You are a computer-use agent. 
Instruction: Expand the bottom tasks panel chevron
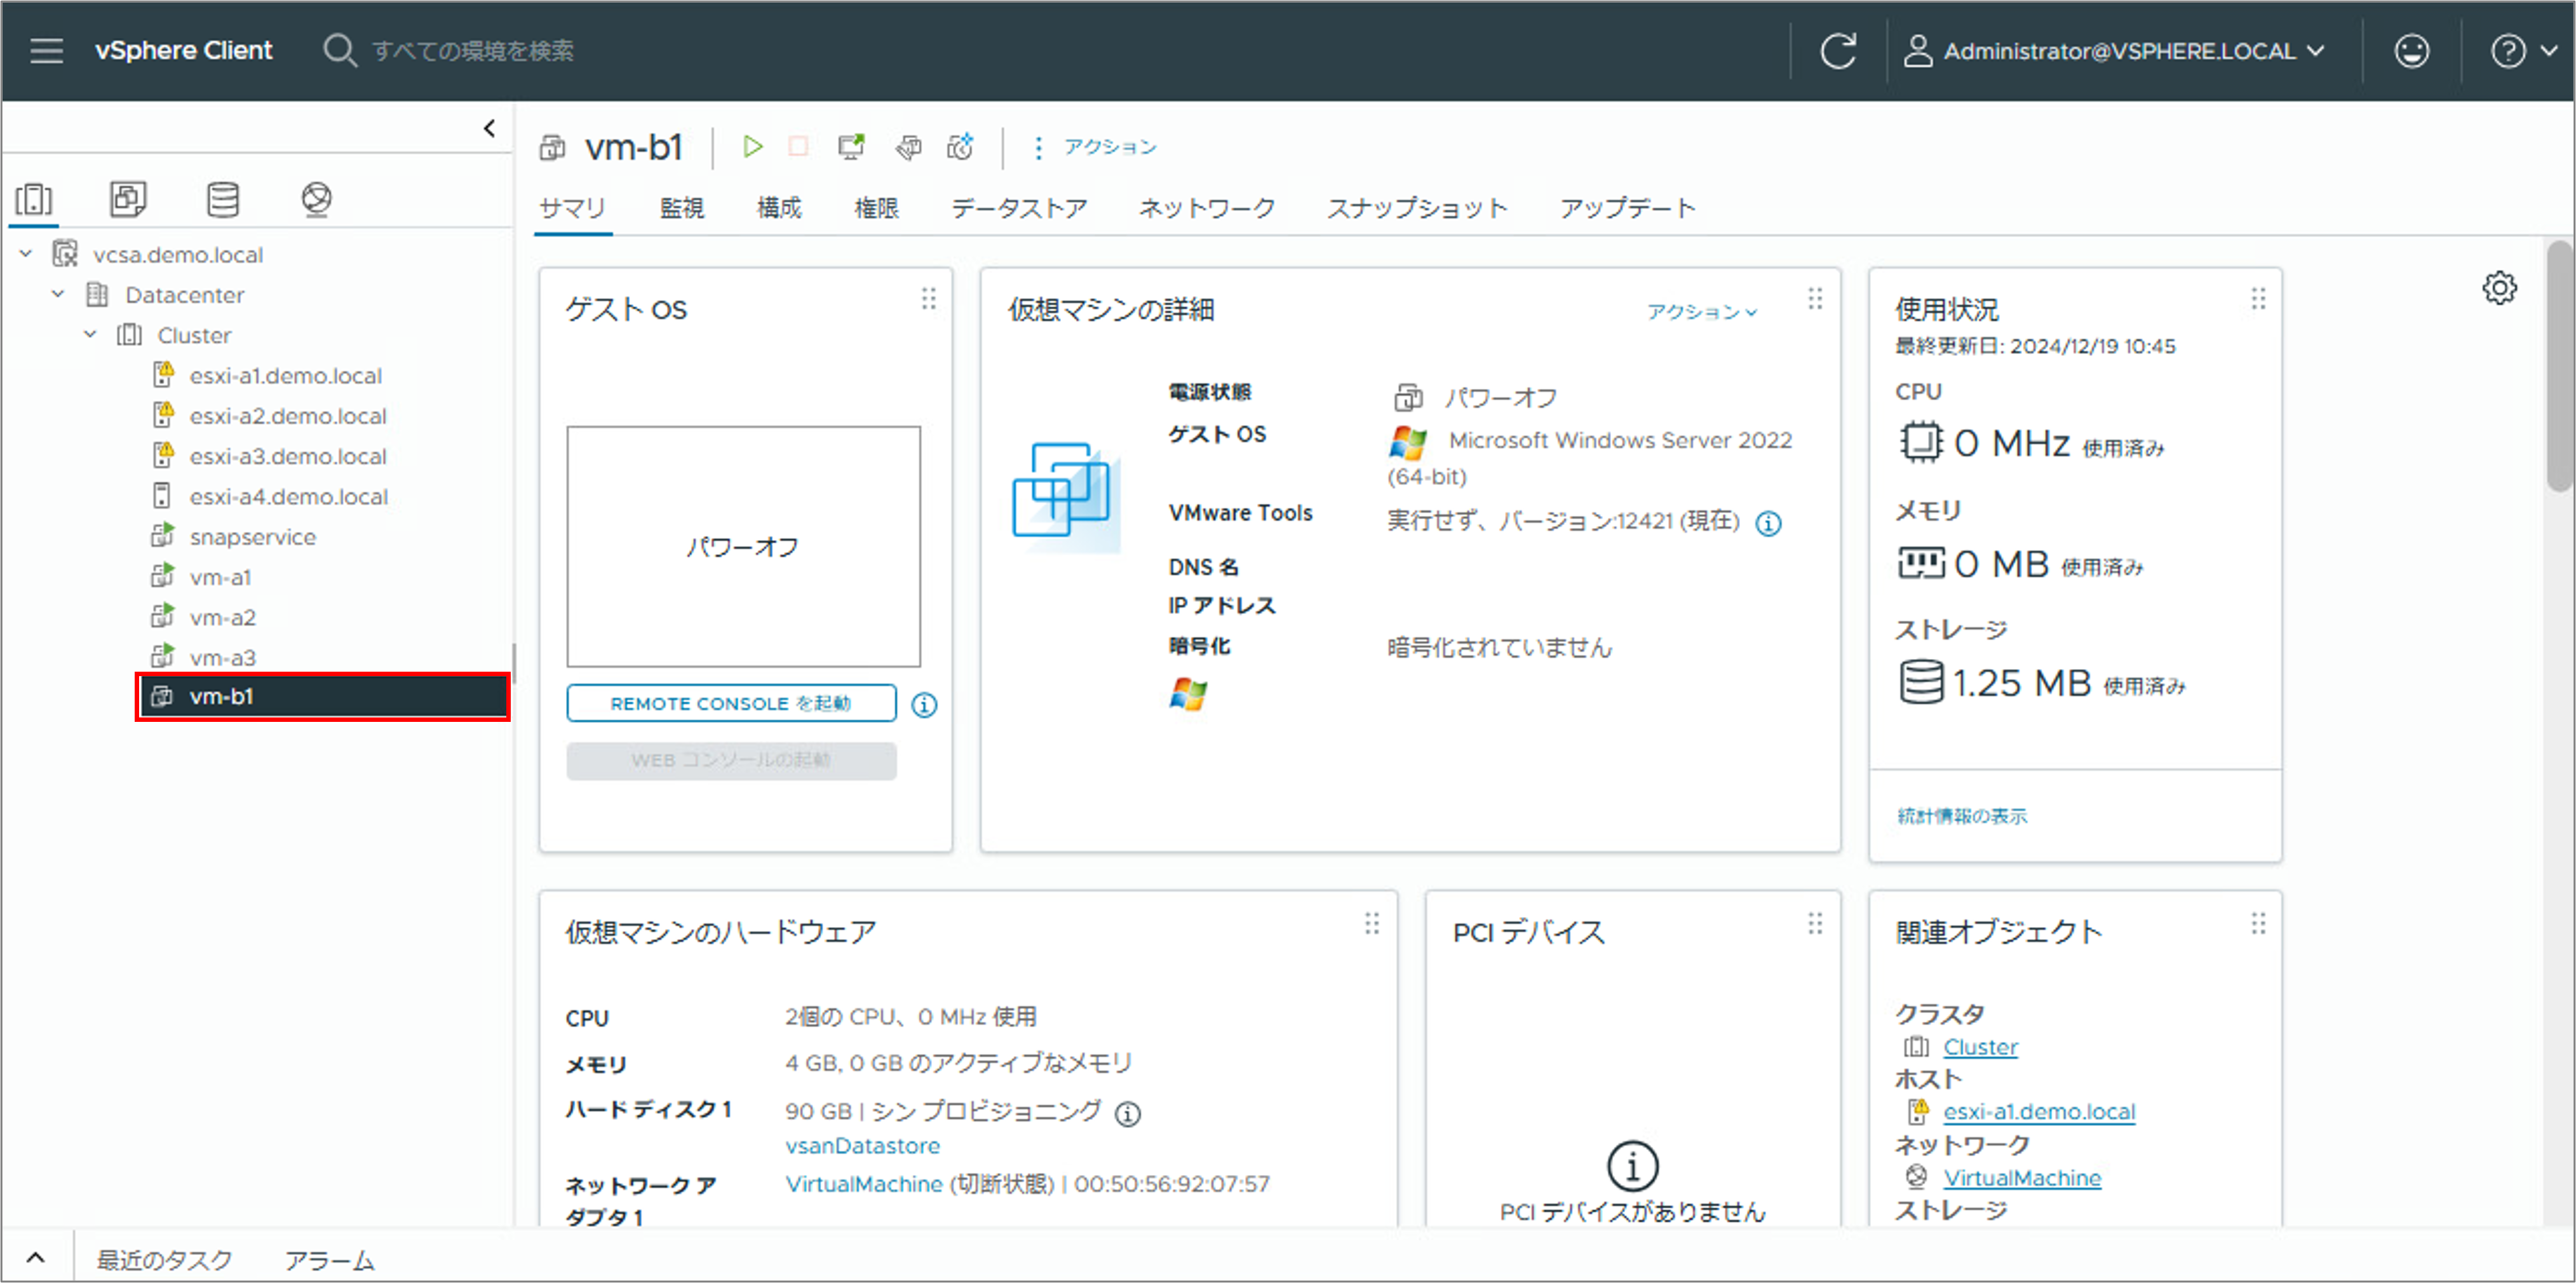click(35, 1258)
